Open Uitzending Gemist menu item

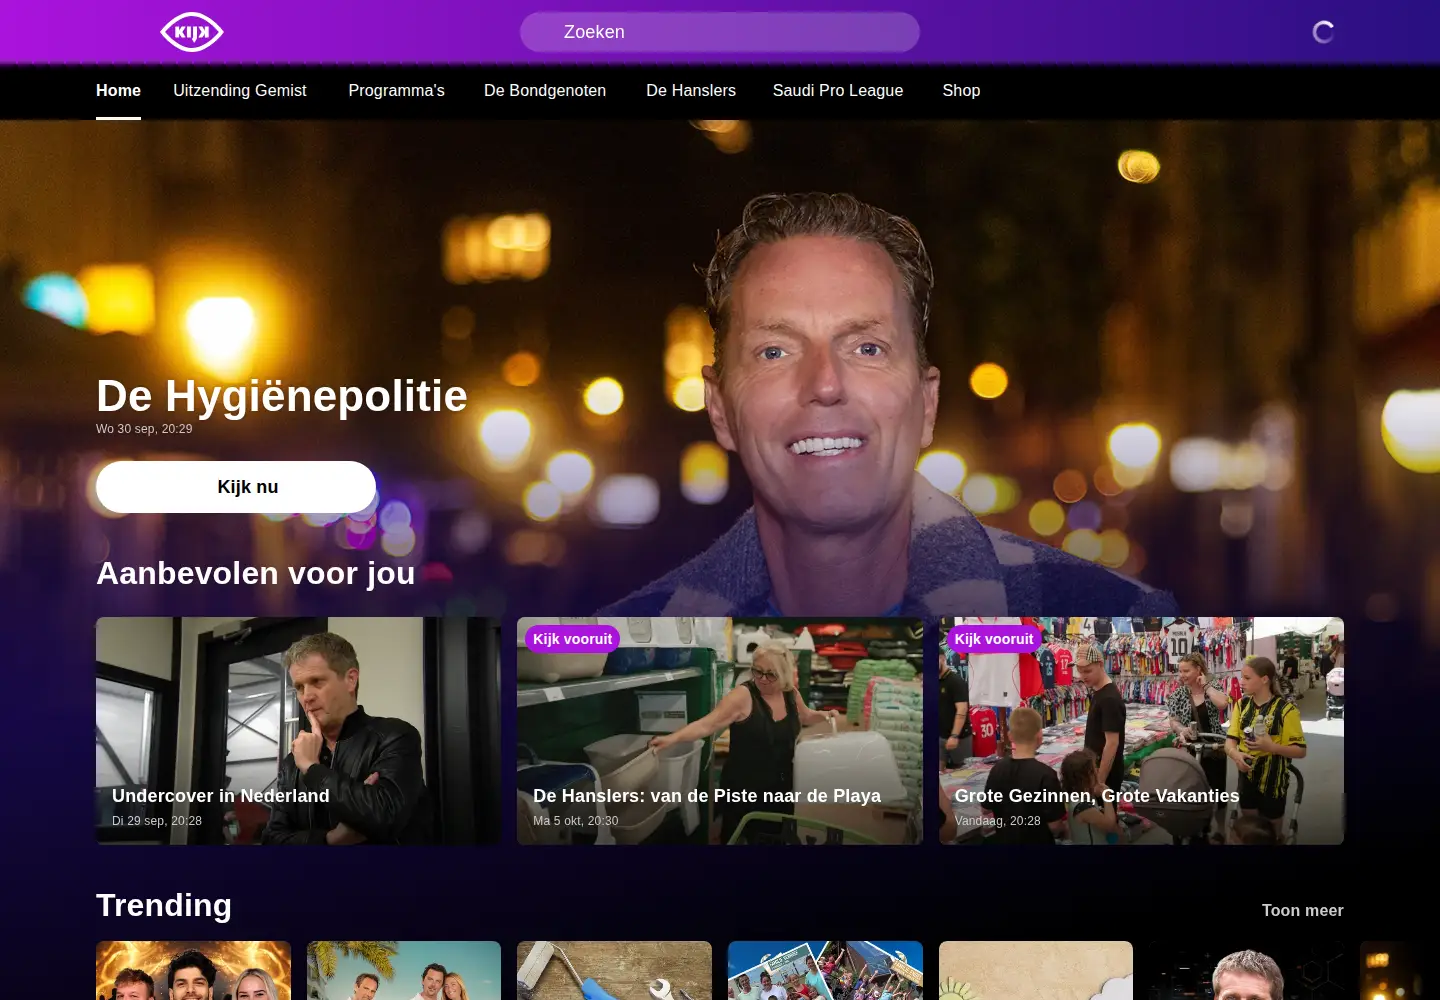tap(240, 91)
